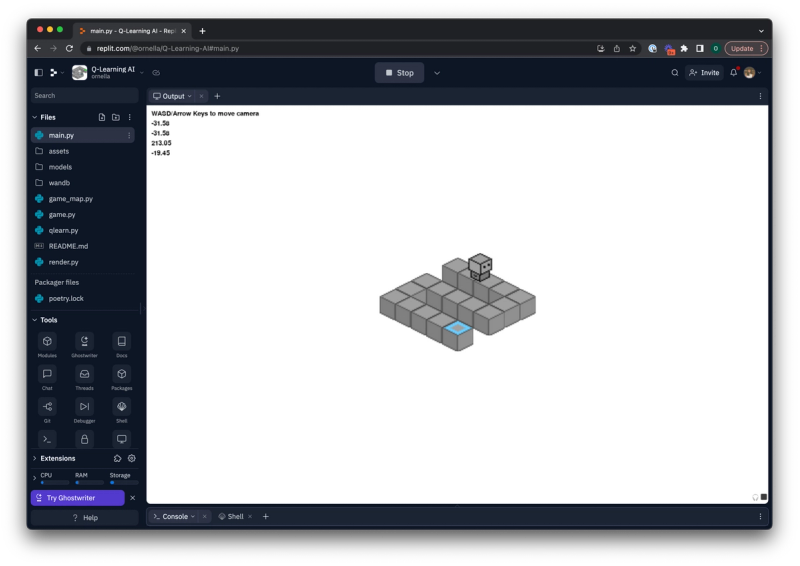Open the Secrets tool with padlock icon
This screenshot has width=800, height=566.
click(84, 439)
